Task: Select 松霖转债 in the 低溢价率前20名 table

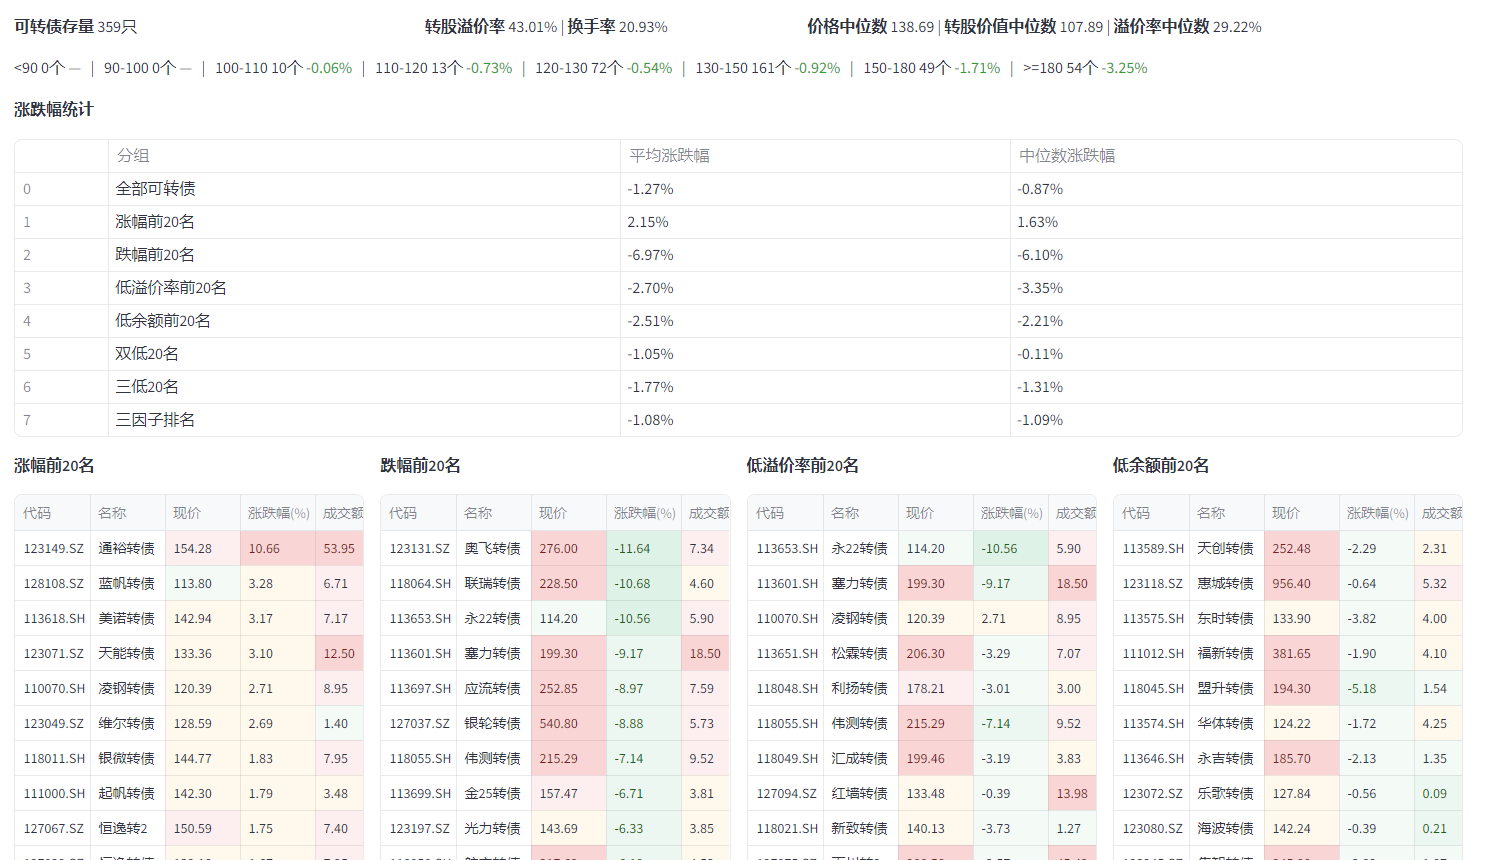Action: [859, 653]
